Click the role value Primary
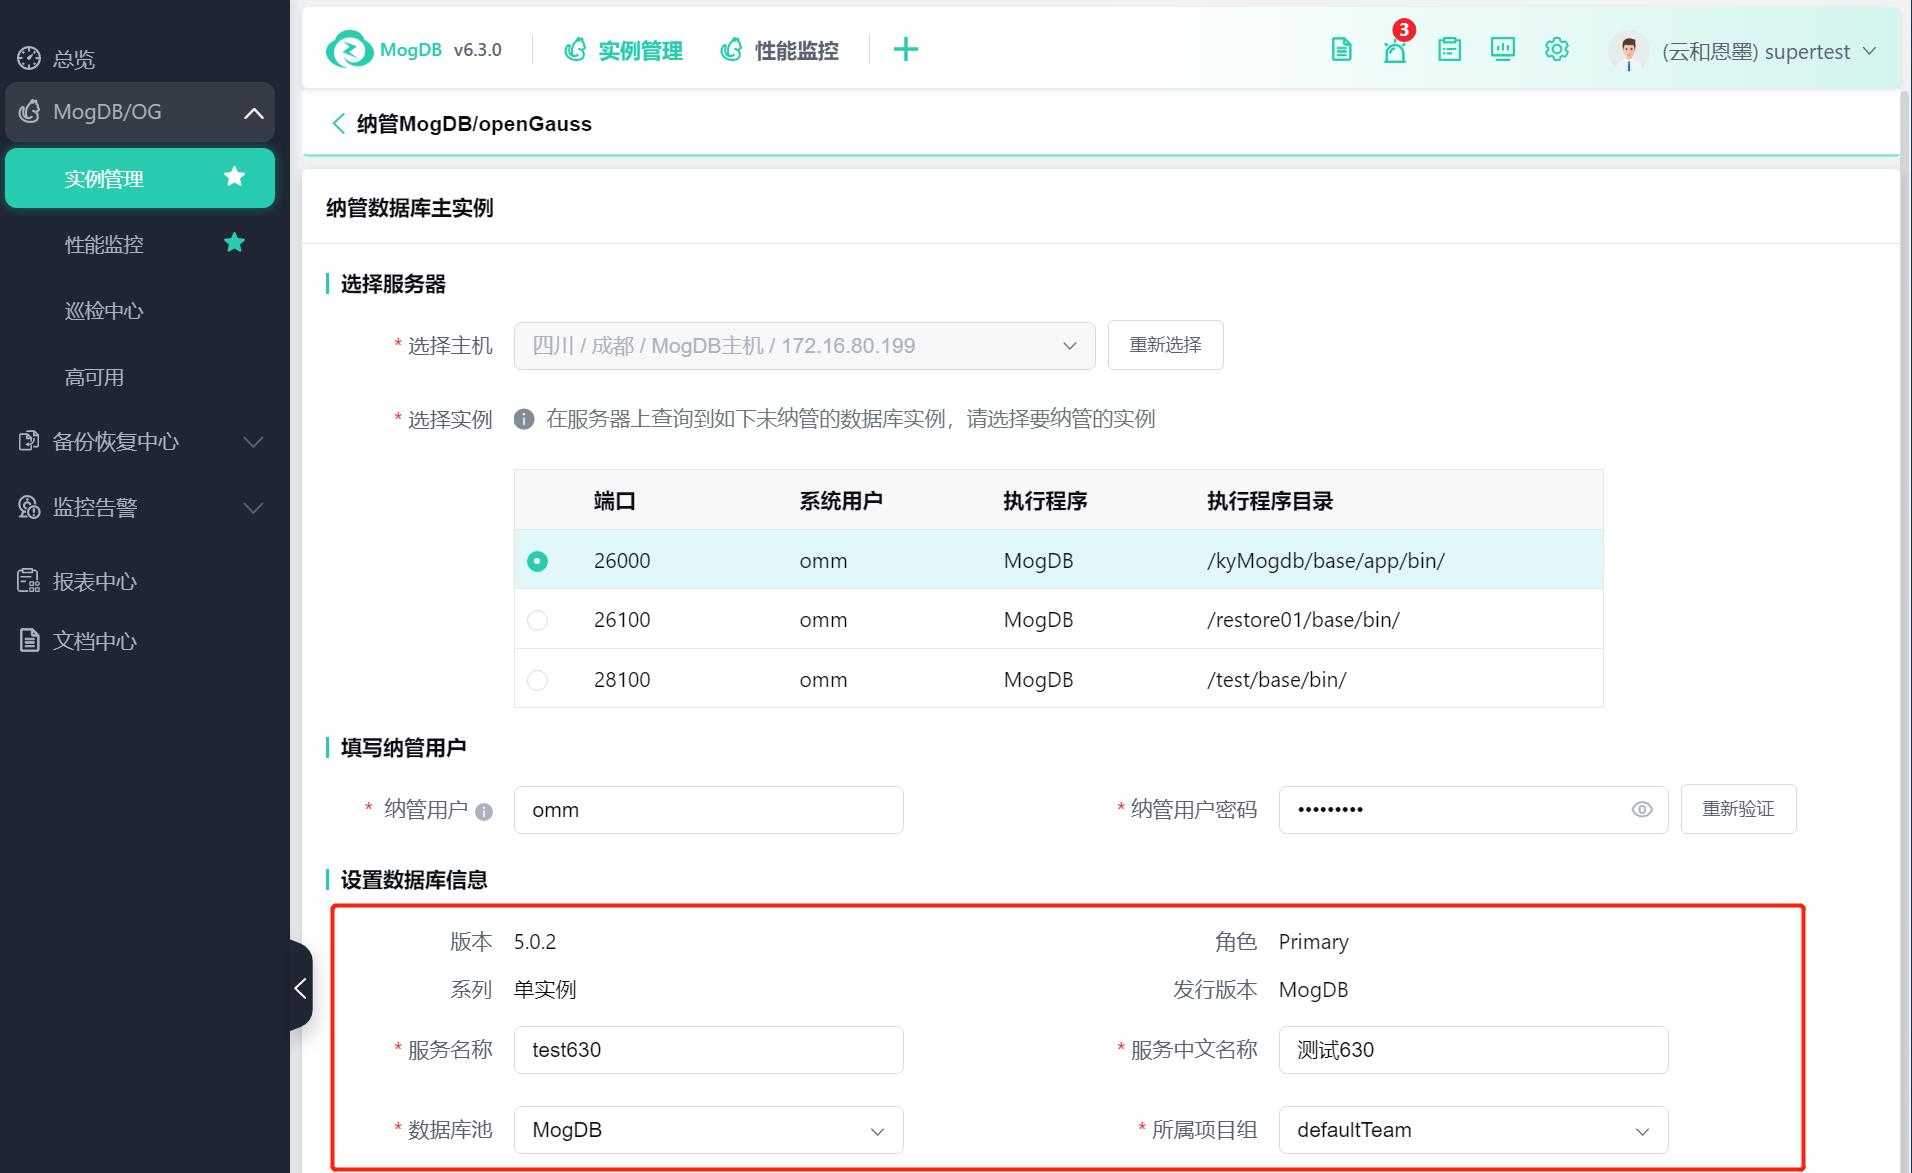 (x=1313, y=942)
